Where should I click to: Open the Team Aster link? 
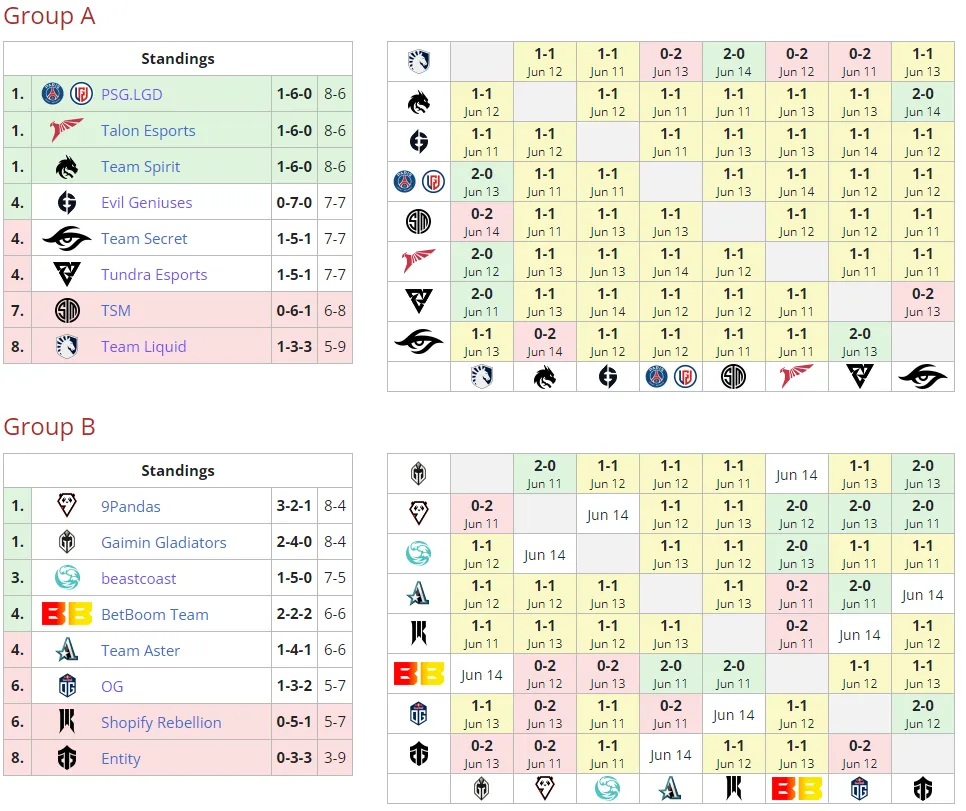[140, 650]
